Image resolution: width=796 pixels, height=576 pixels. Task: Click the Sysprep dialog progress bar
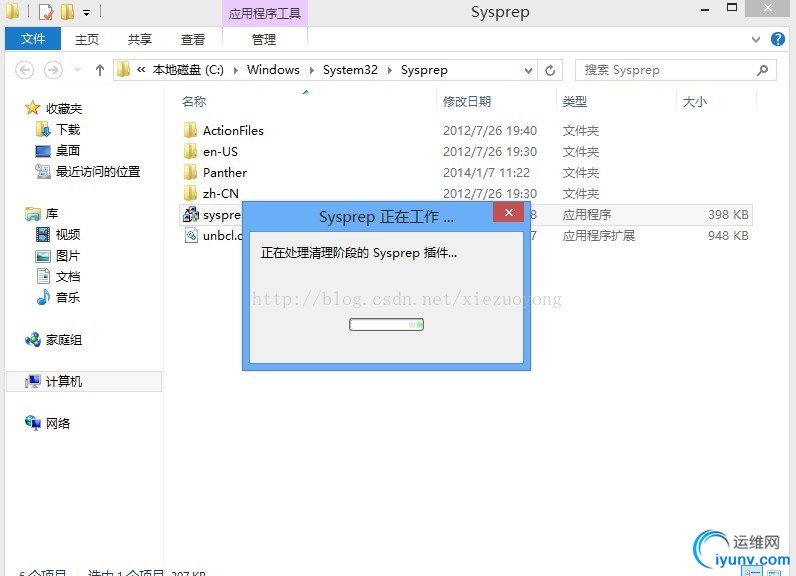pyautogui.click(x=386, y=324)
